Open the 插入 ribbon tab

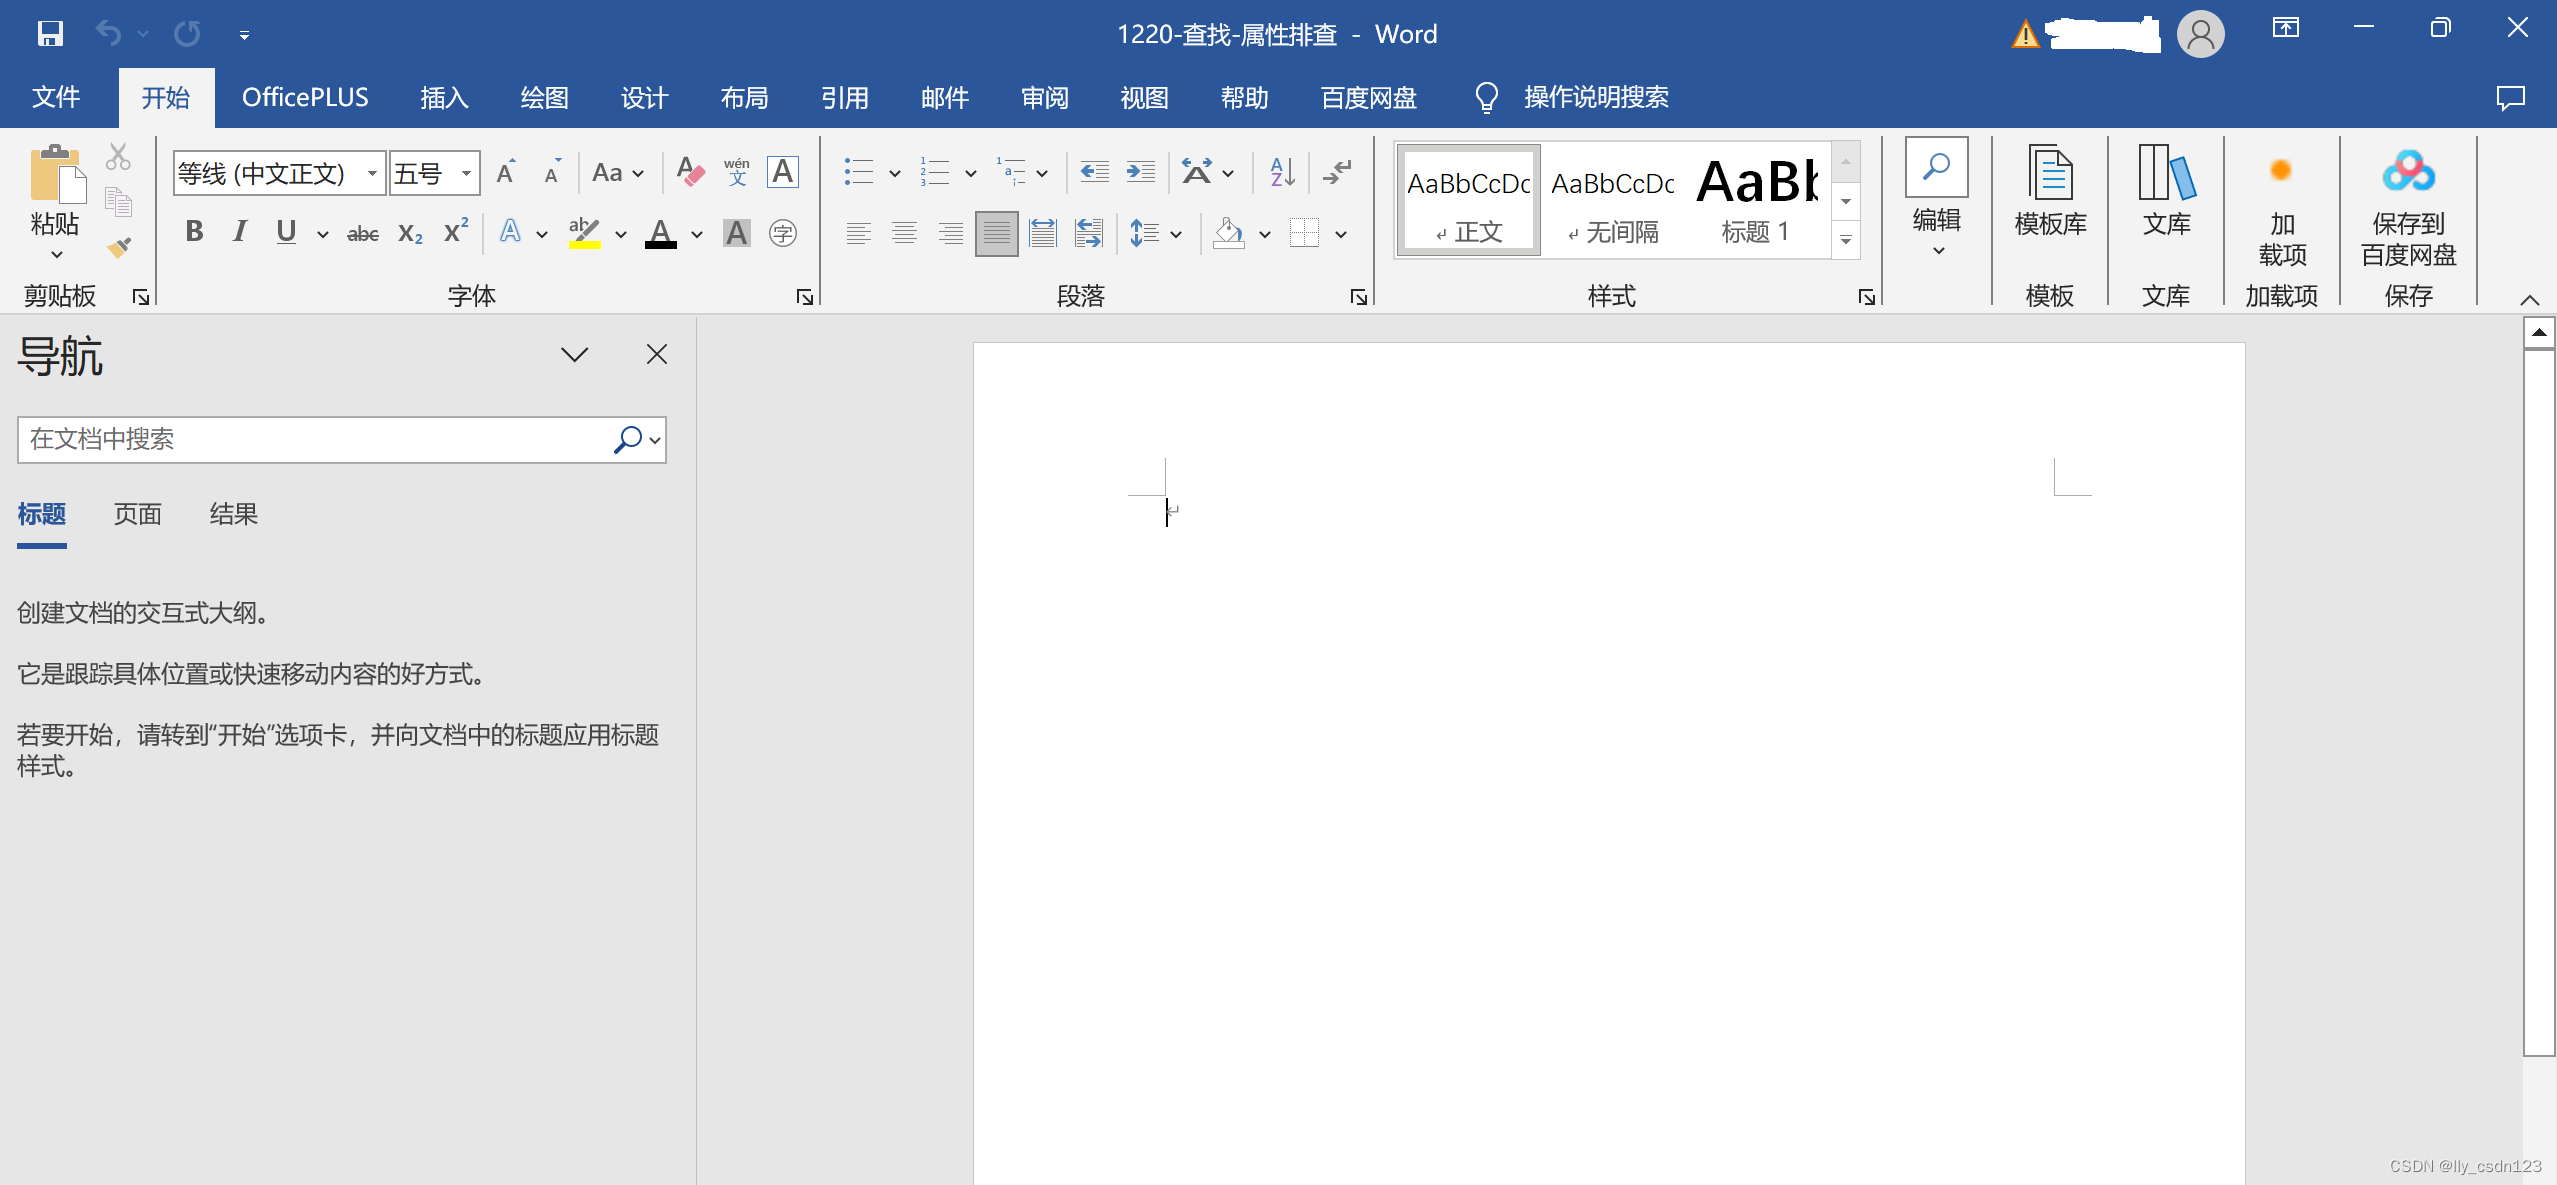(444, 98)
